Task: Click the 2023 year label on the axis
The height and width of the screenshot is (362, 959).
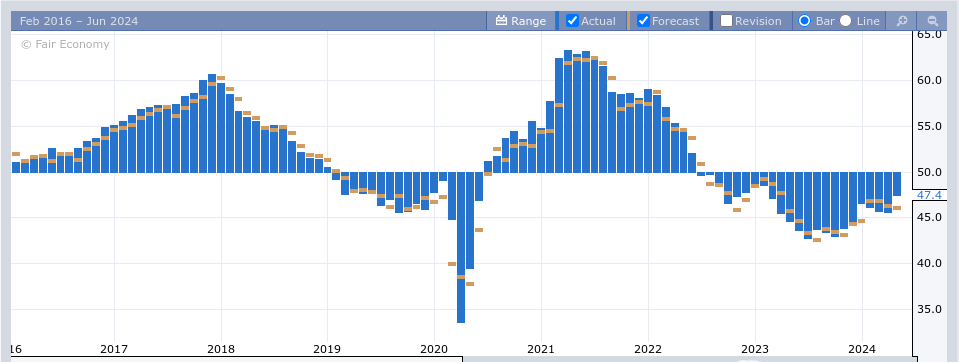Action: [754, 349]
